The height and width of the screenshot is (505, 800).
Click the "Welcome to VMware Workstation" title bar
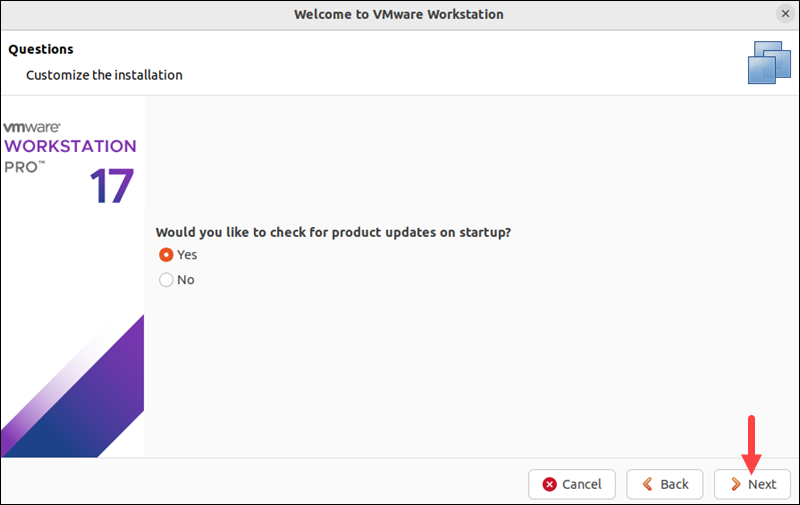point(399,14)
